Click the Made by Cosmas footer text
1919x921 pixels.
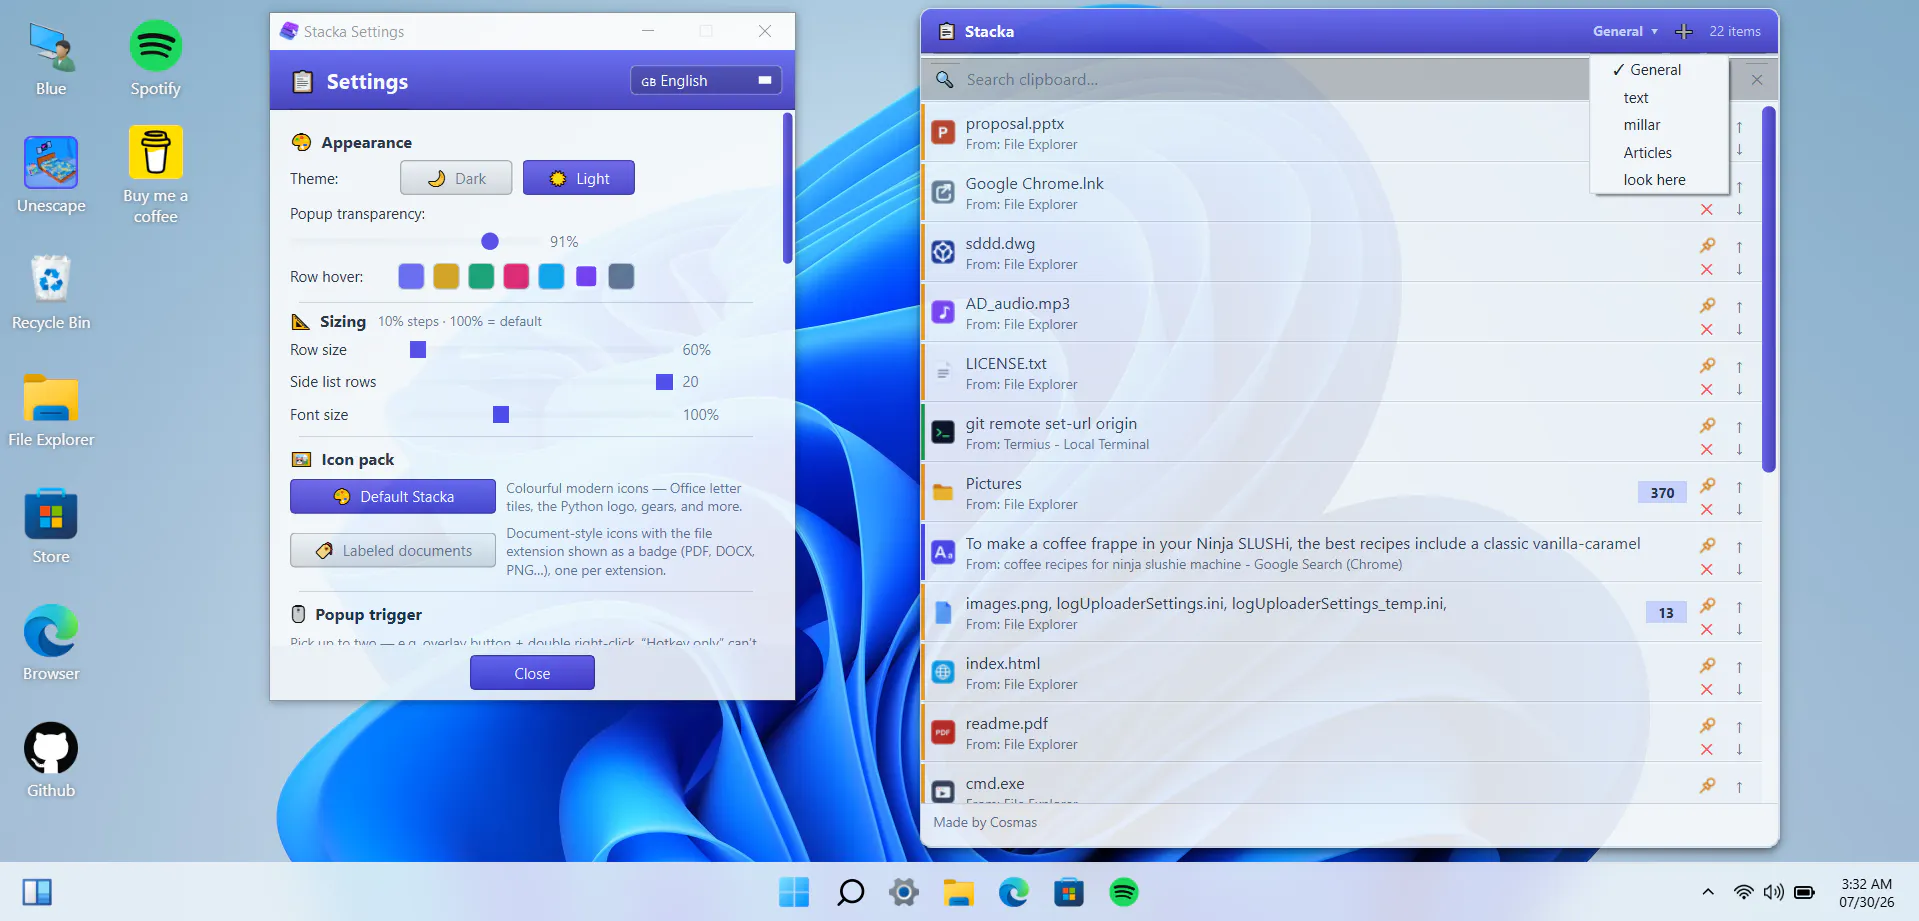point(985,822)
